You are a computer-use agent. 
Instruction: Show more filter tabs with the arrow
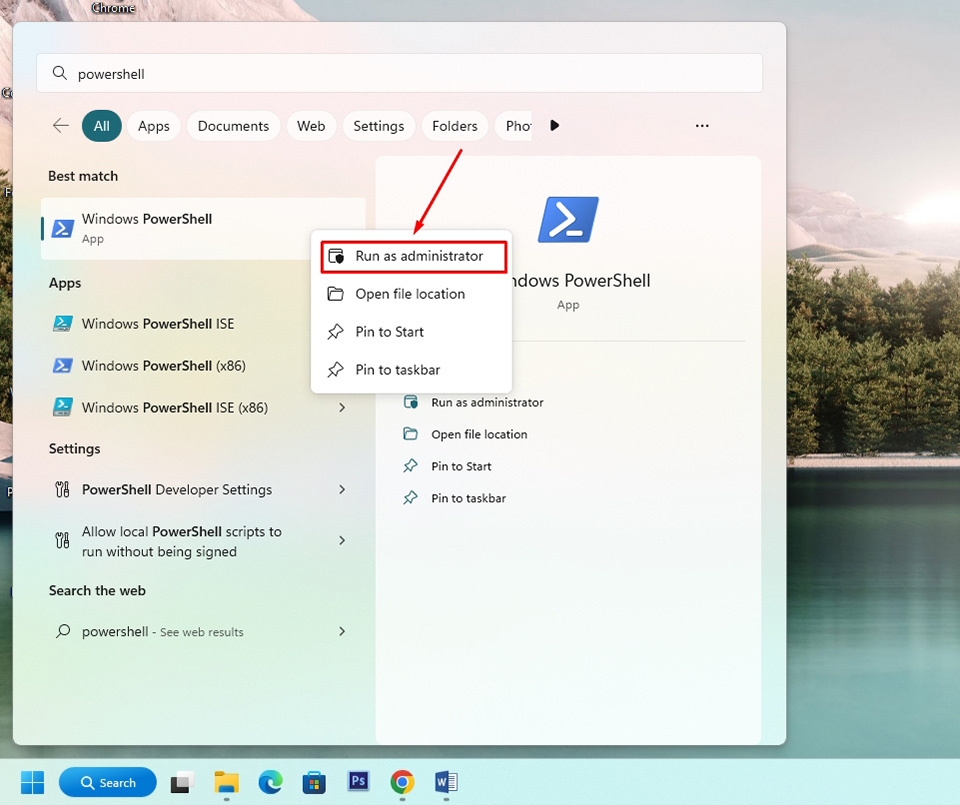[555, 125]
